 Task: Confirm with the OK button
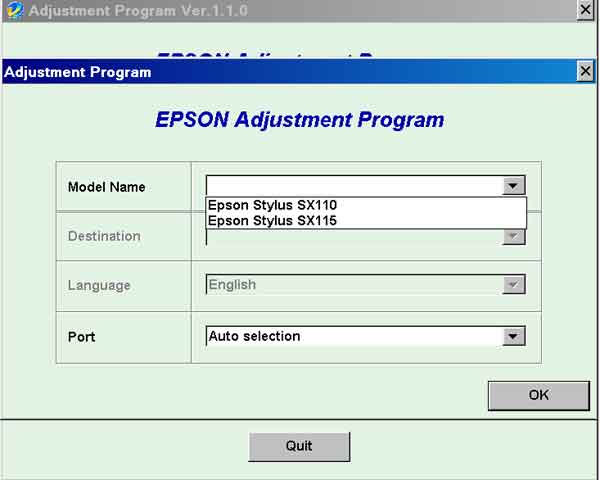tap(538, 395)
